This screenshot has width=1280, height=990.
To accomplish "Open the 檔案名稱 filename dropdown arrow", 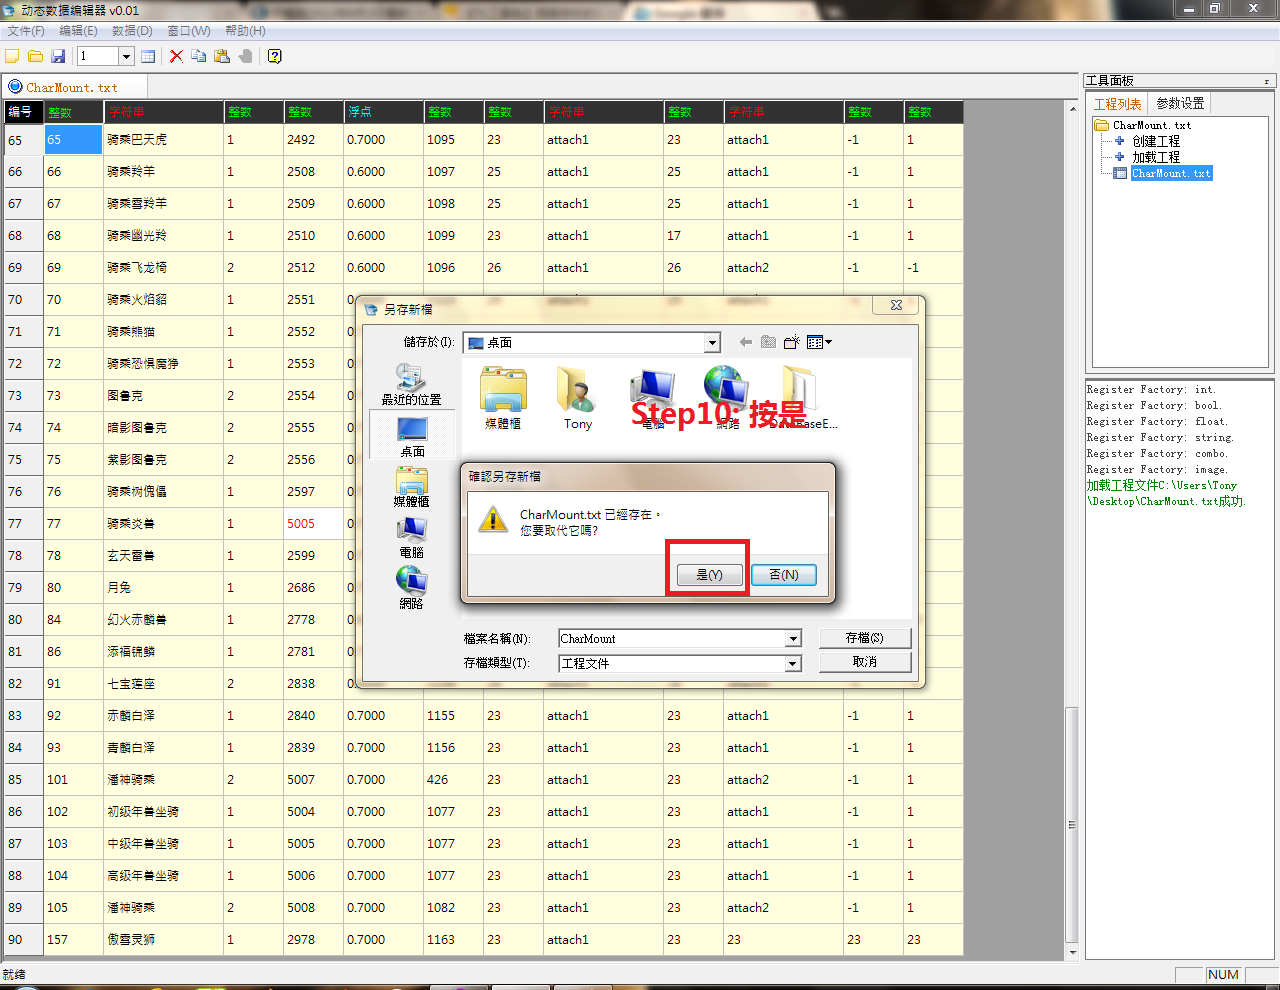I will coord(793,638).
